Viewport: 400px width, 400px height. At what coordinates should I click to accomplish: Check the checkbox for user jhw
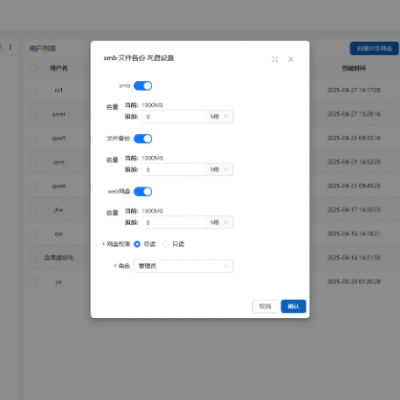coord(33,210)
